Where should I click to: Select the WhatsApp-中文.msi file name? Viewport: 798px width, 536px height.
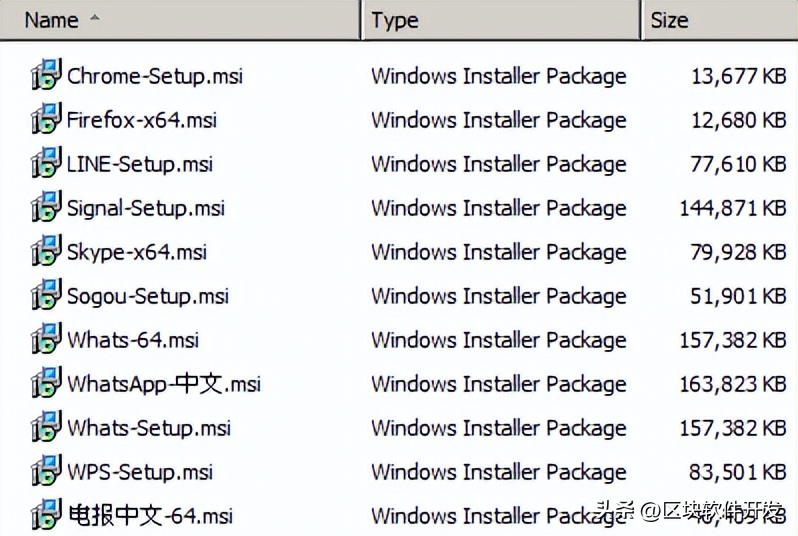(x=164, y=384)
